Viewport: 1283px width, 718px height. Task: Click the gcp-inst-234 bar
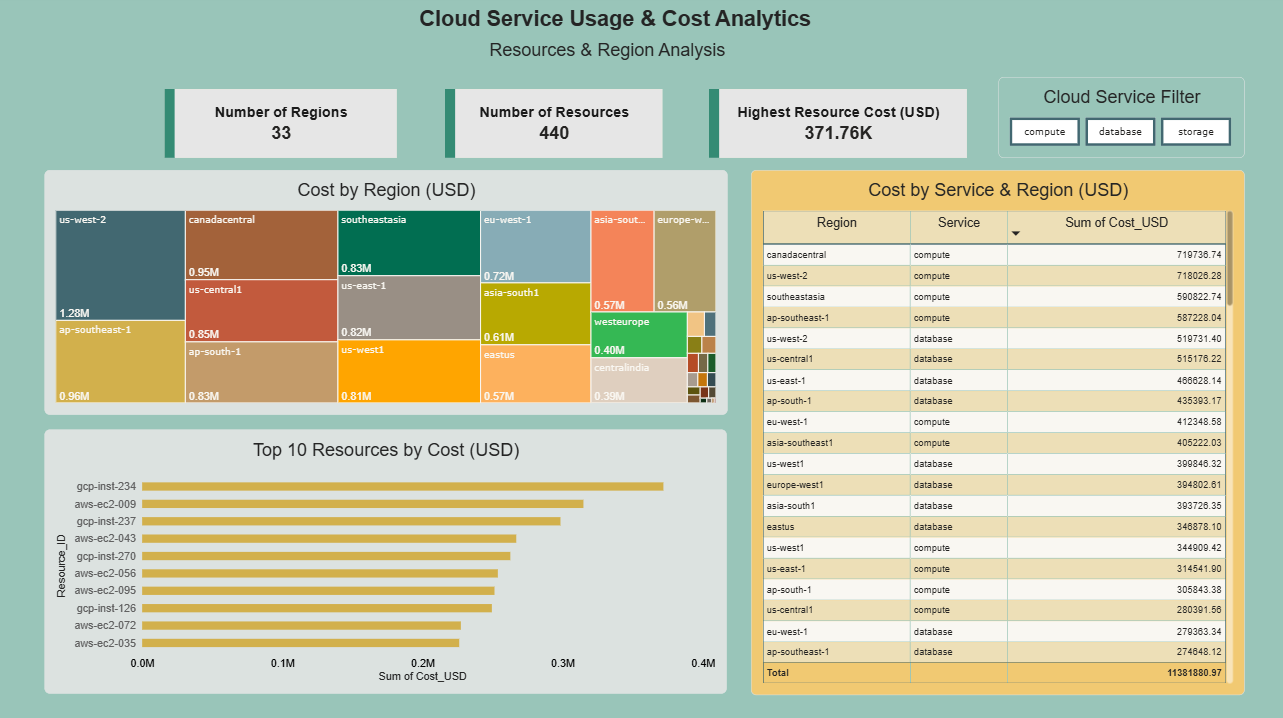coord(404,486)
